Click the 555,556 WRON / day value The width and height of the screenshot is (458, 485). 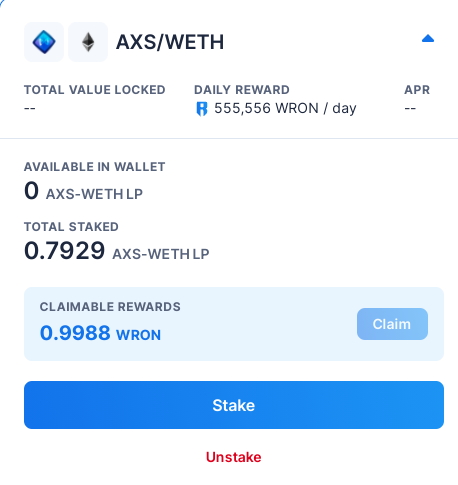click(x=285, y=108)
